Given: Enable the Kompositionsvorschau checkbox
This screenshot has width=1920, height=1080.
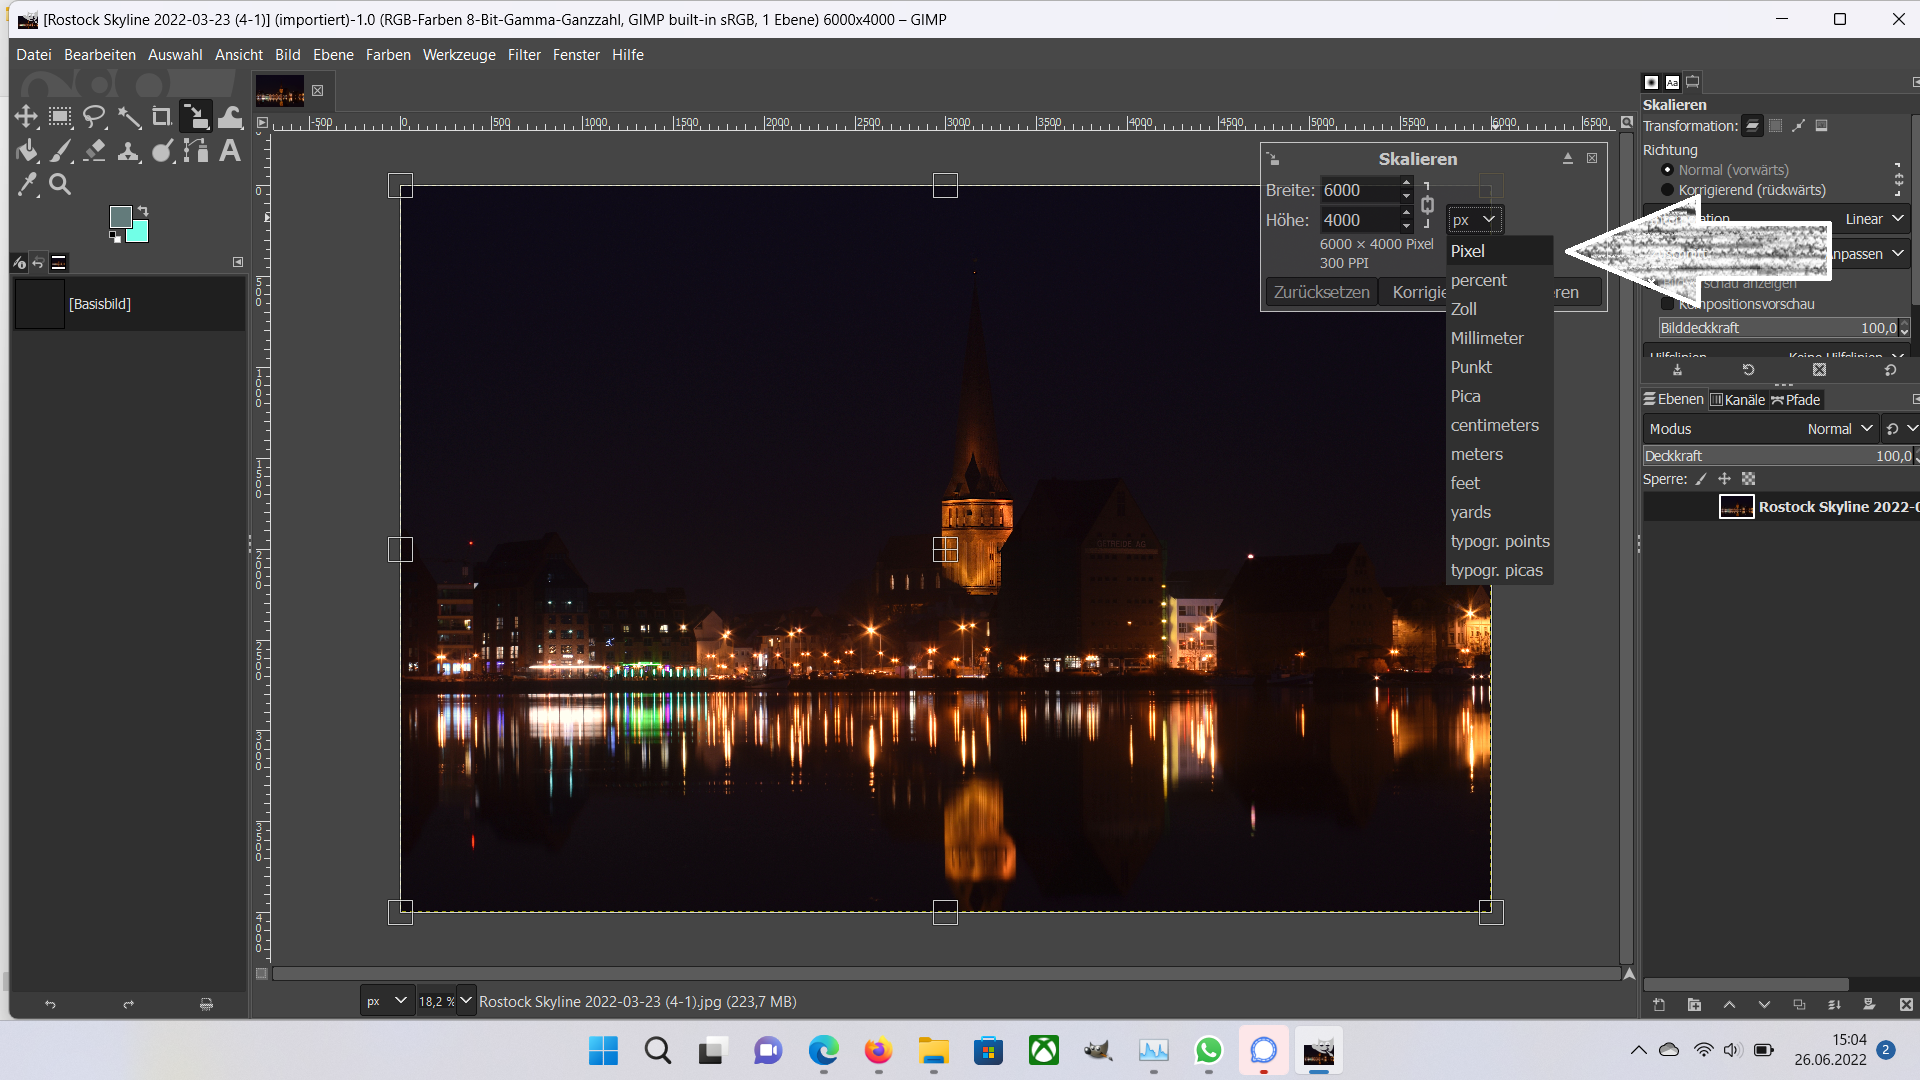Looking at the screenshot, I should 1667,304.
